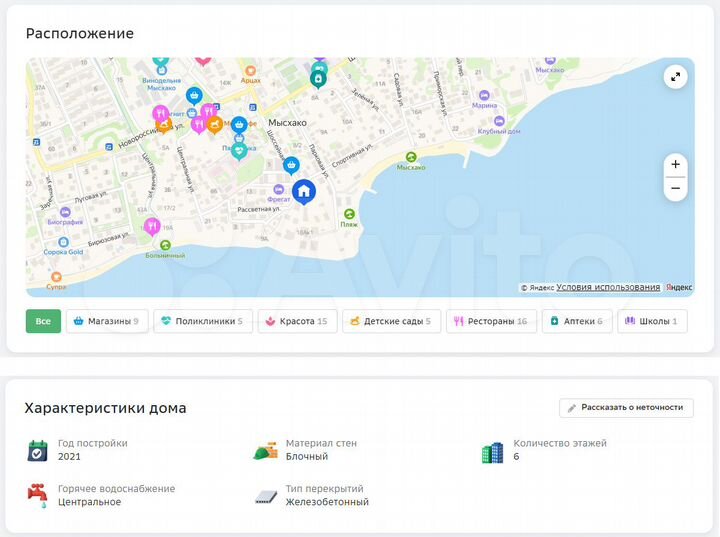Select the Винодельня Мысхако marker
Image resolution: width=720 pixels, height=537 pixels.
(161, 70)
